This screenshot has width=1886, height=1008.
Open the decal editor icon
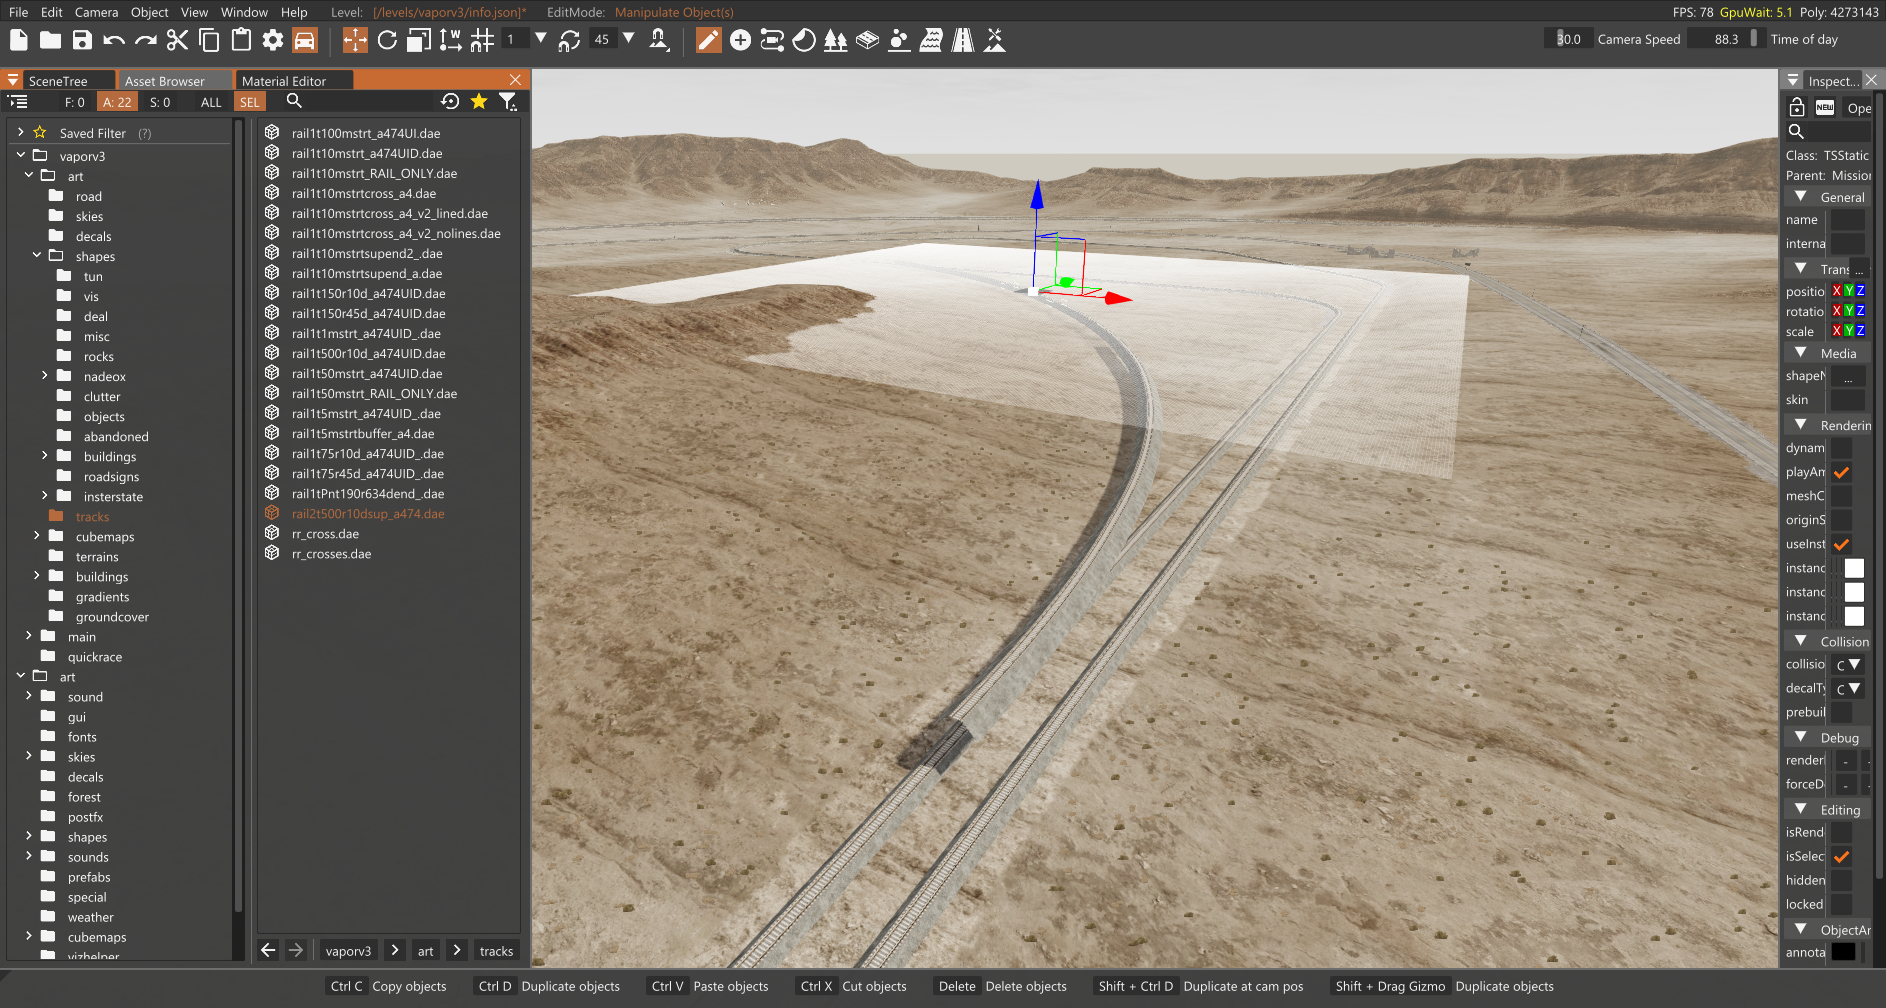[x=804, y=40]
